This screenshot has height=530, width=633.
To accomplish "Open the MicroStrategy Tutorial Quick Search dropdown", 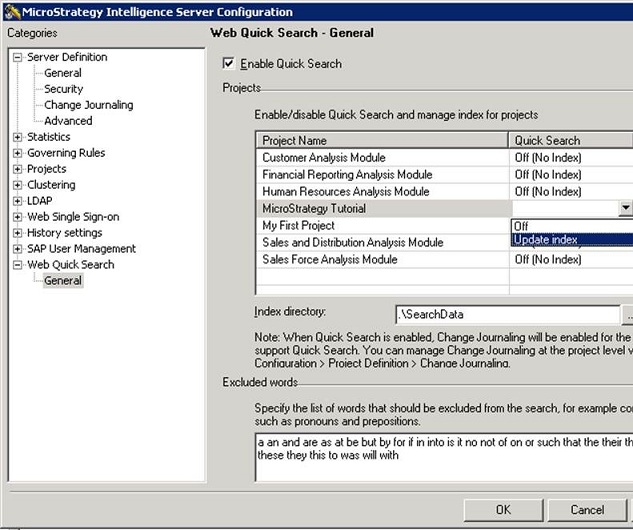I will (625, 208).
